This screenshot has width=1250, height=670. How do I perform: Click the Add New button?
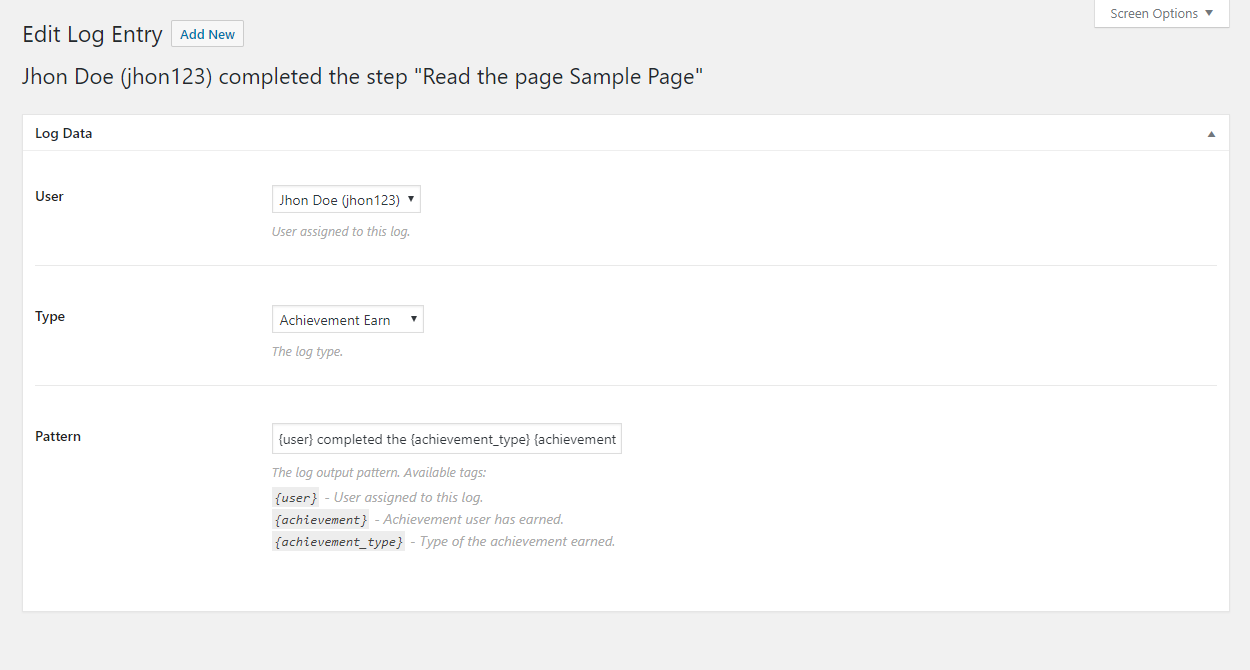(x=207, y=34)
